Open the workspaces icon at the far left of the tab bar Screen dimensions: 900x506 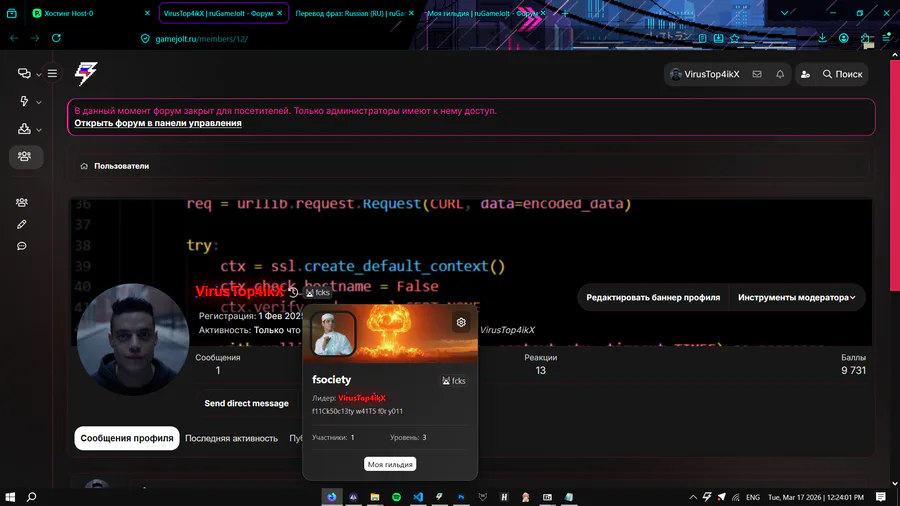coord(11,13)
